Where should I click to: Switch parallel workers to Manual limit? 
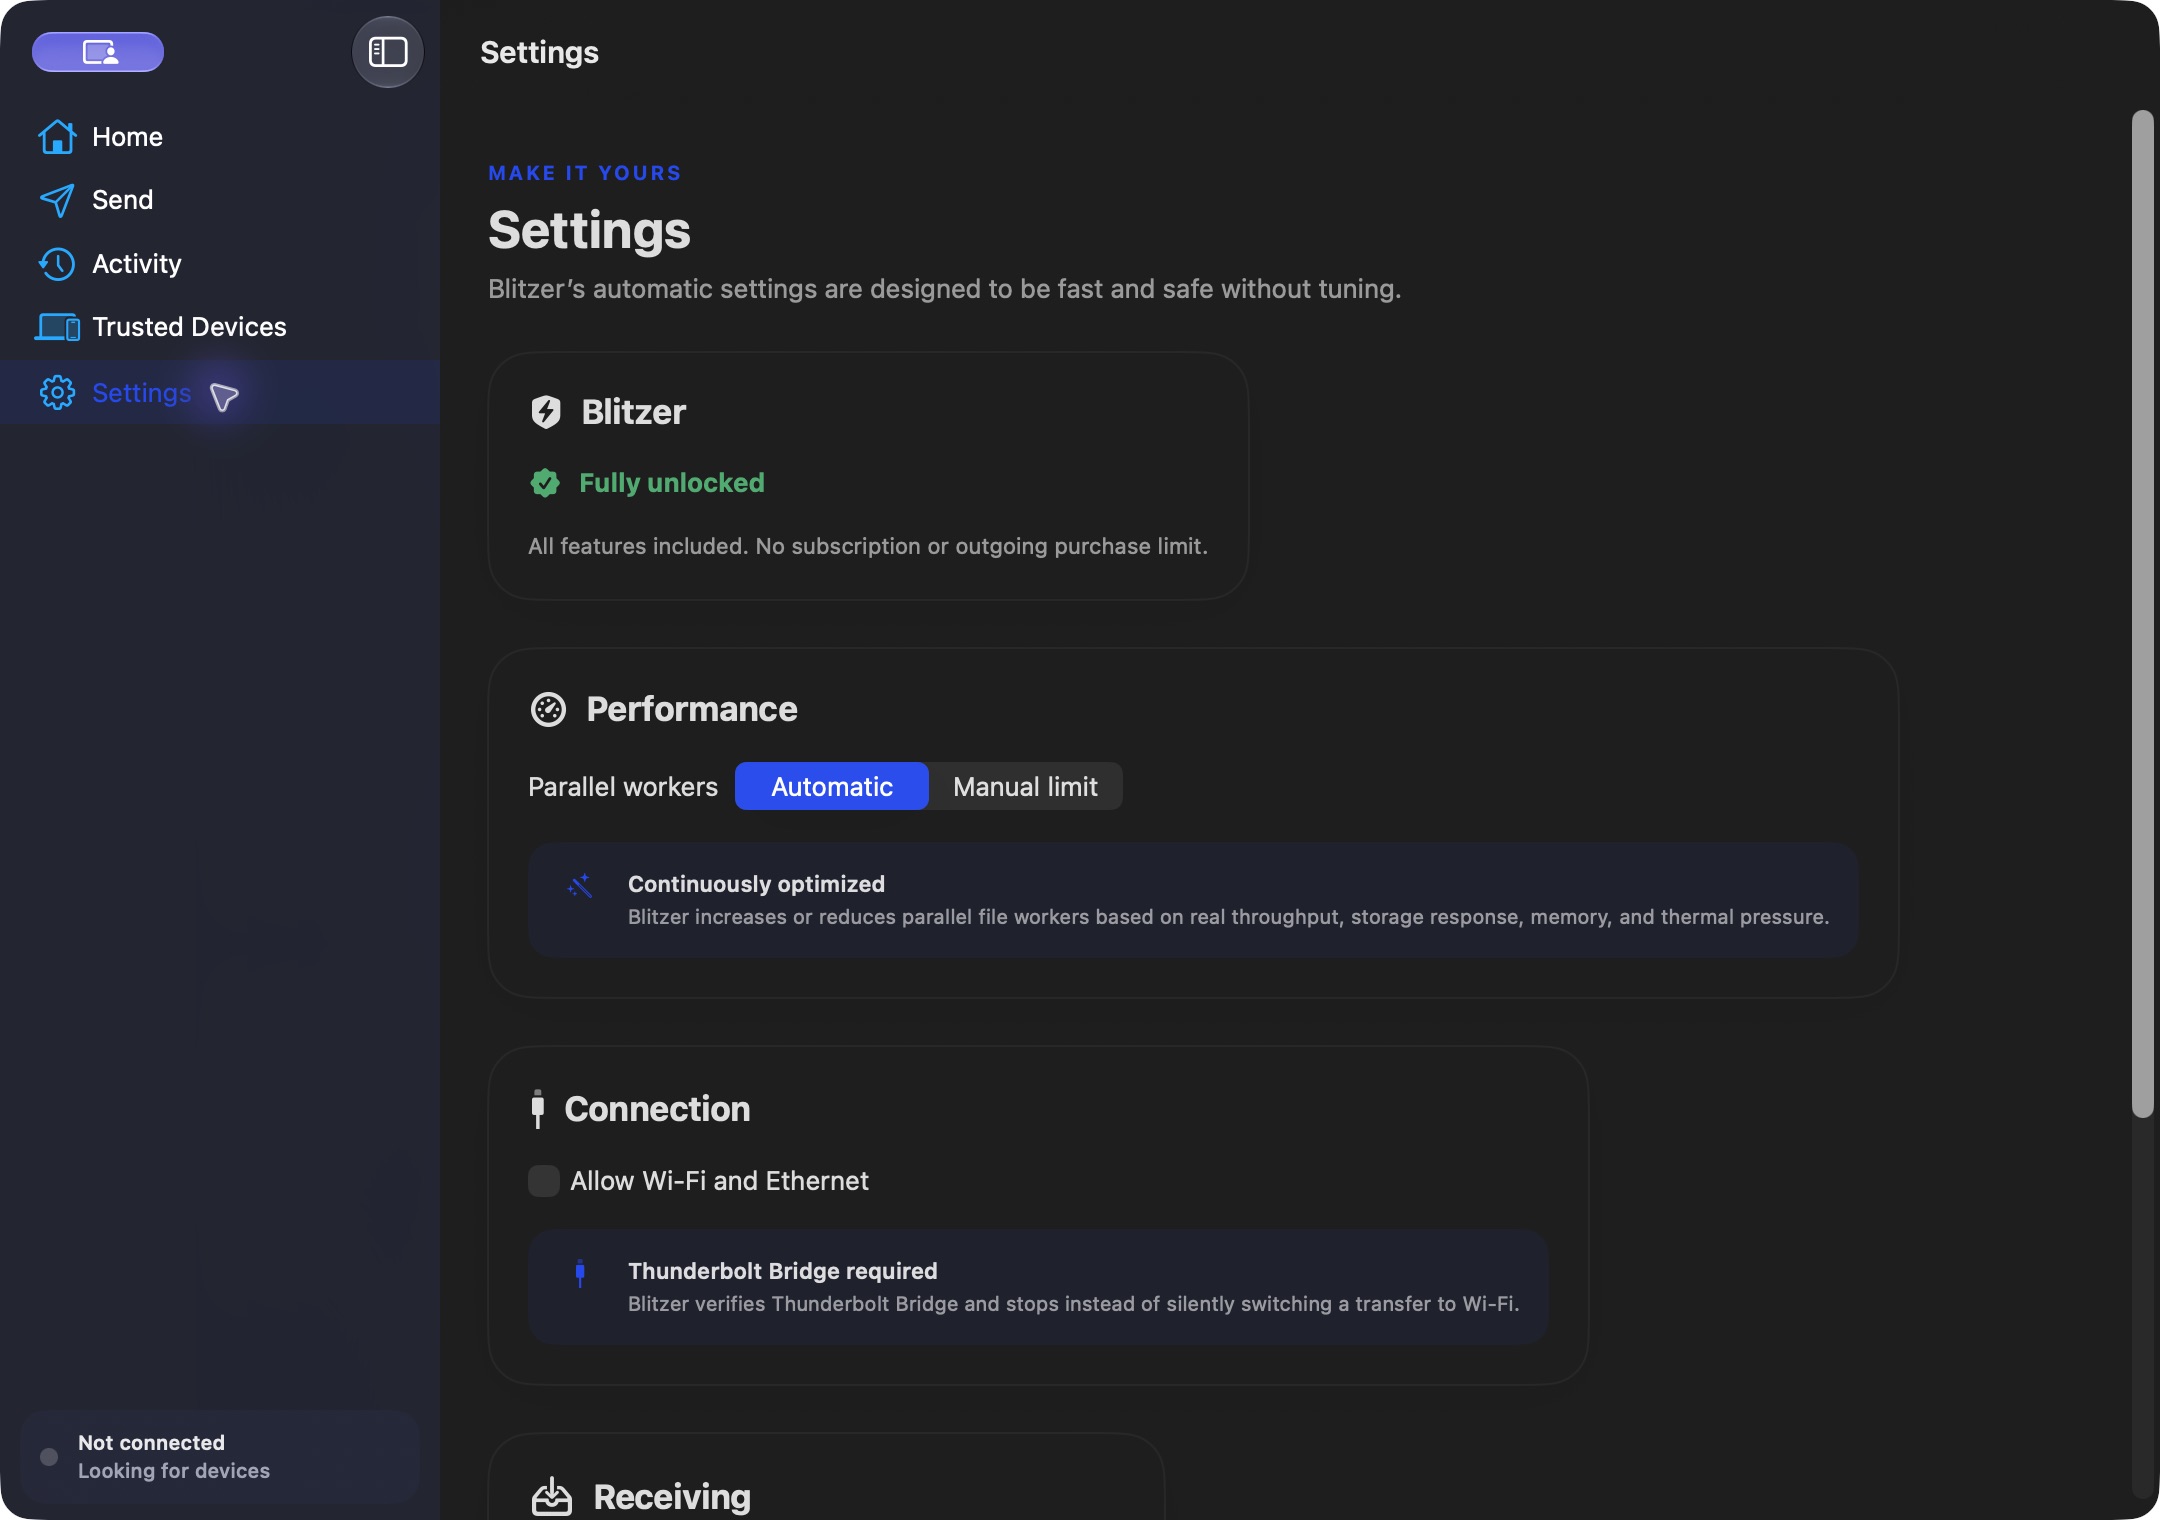[1025, 787]
